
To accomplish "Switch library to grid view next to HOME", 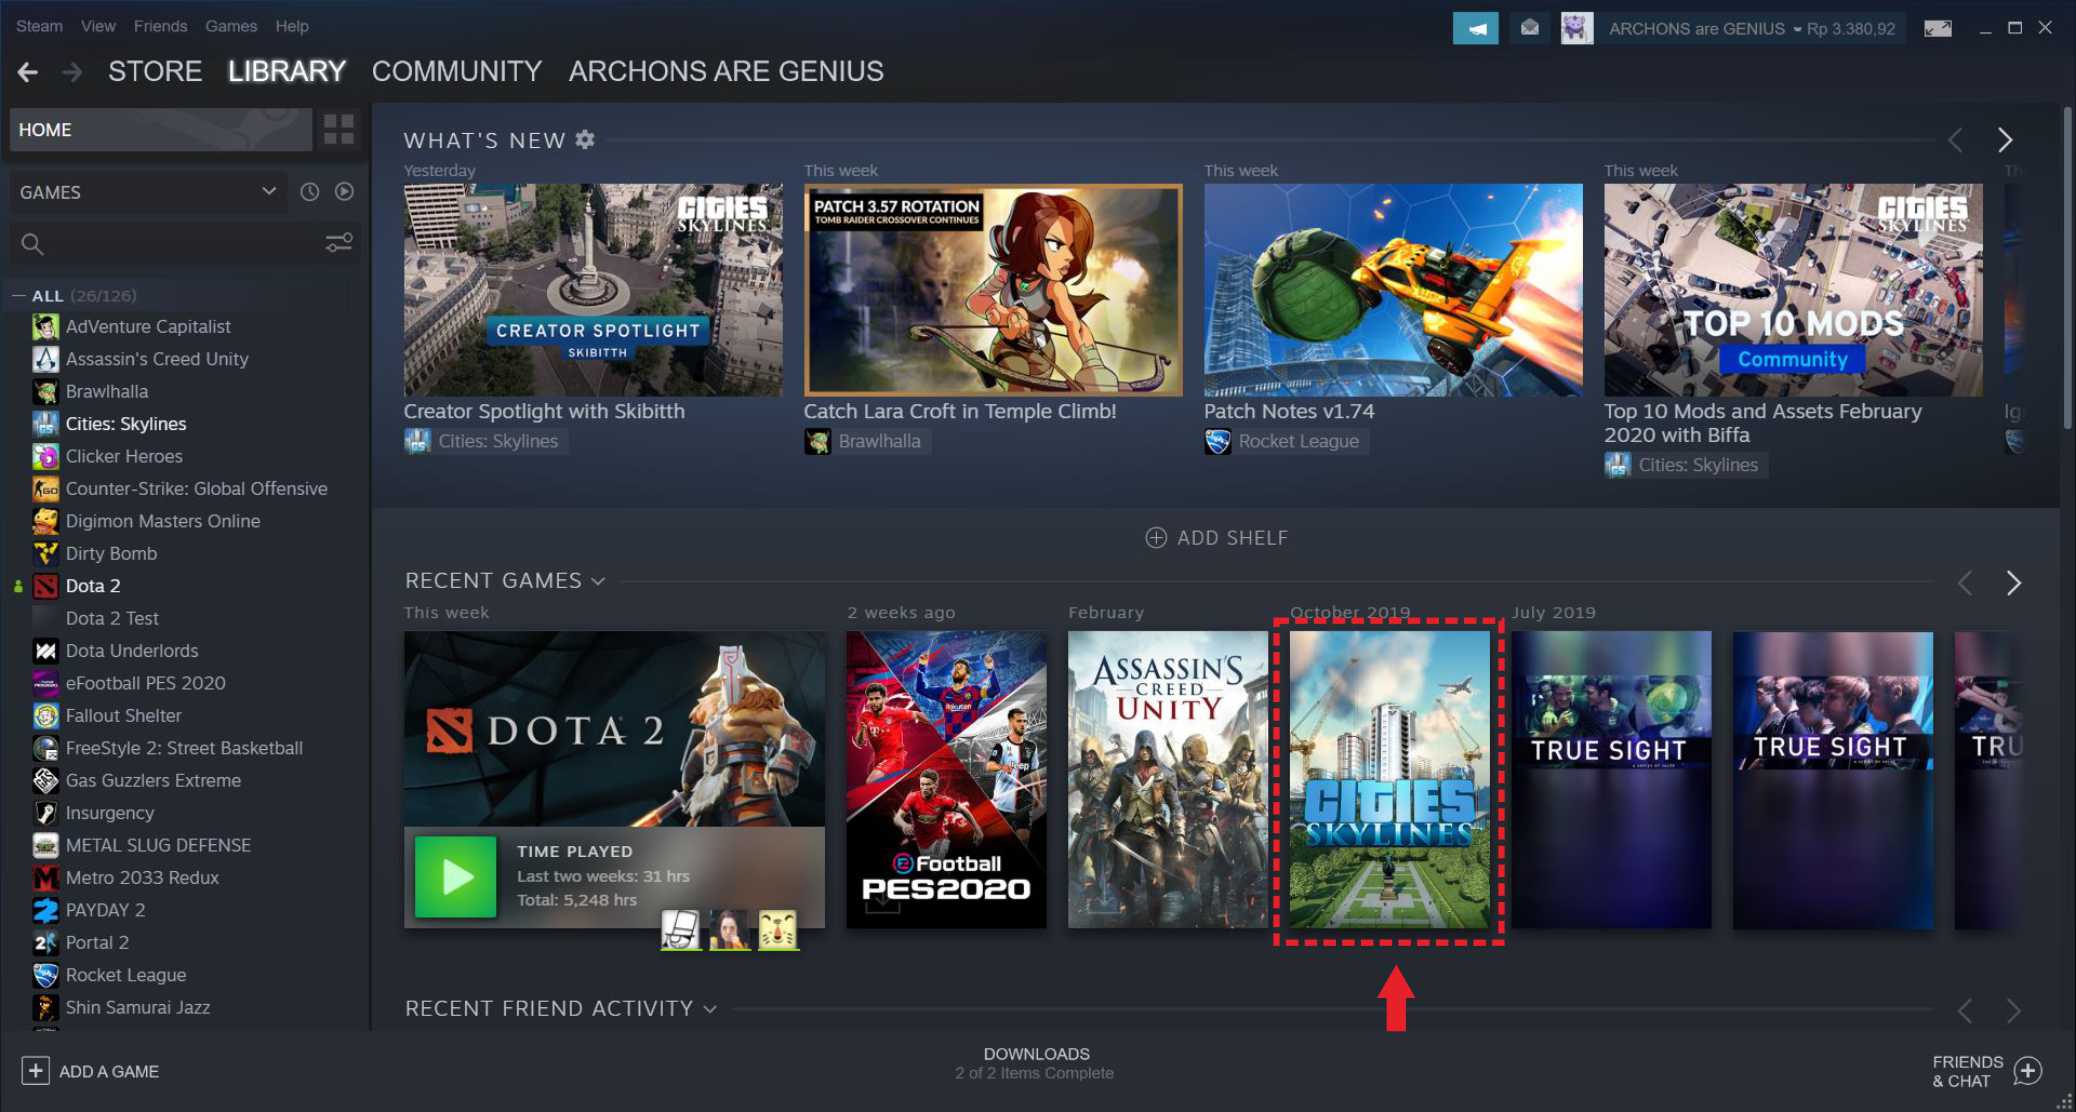I will pos(338,128).
